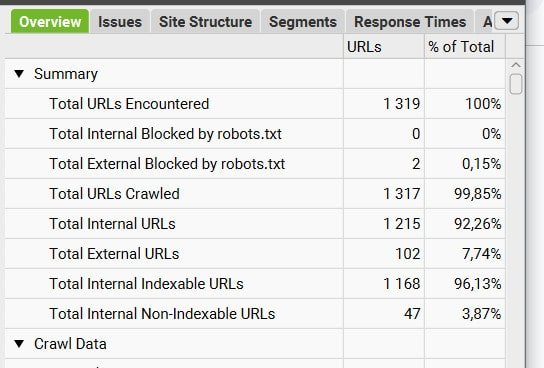Go to the Response Times tab
This screenshot has height=368, width=544.
click(410, 22)
